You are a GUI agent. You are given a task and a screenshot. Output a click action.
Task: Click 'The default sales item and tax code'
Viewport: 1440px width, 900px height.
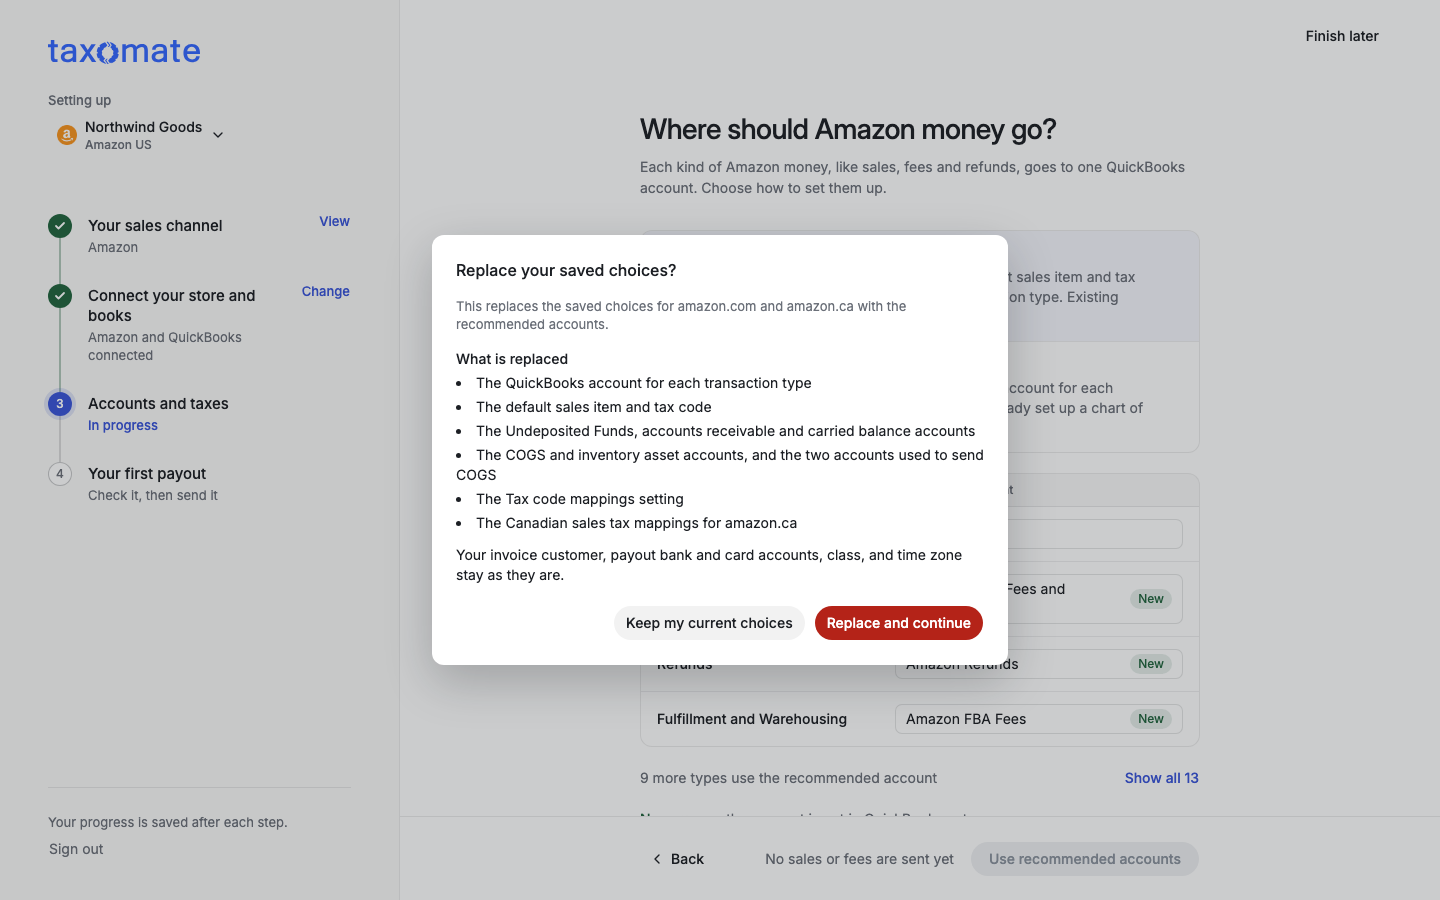594,407
